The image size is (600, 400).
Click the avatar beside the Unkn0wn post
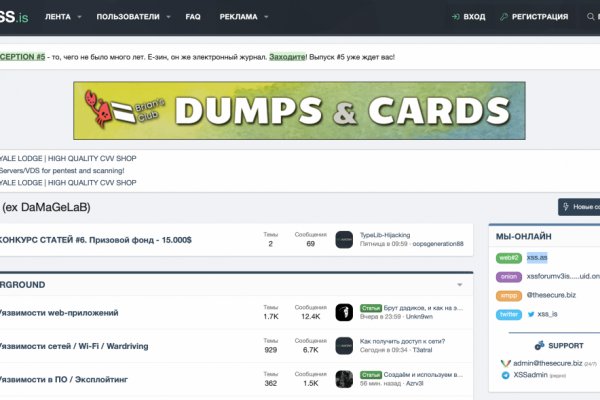tap(343, 312)
